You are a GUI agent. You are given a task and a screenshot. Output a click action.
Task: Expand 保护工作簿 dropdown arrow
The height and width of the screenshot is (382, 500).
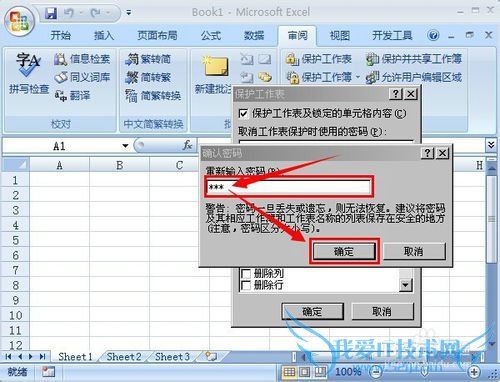click(358, 77)
